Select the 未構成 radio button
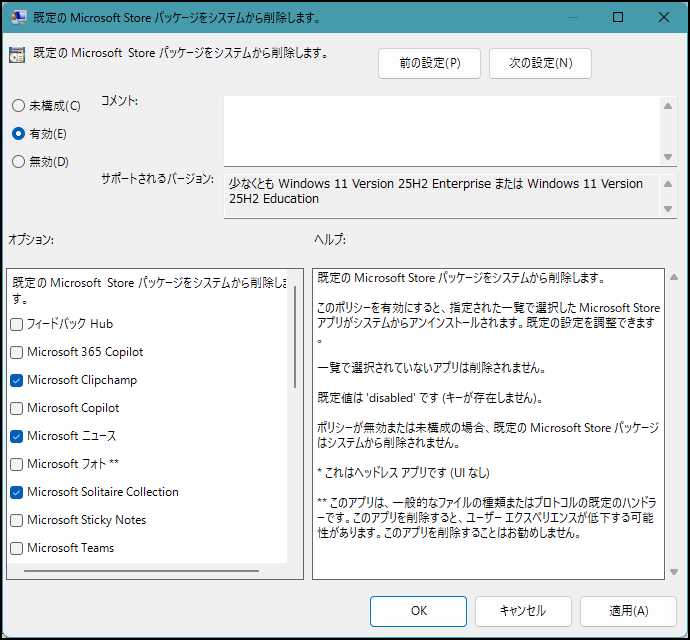 (x=18, y=105)
